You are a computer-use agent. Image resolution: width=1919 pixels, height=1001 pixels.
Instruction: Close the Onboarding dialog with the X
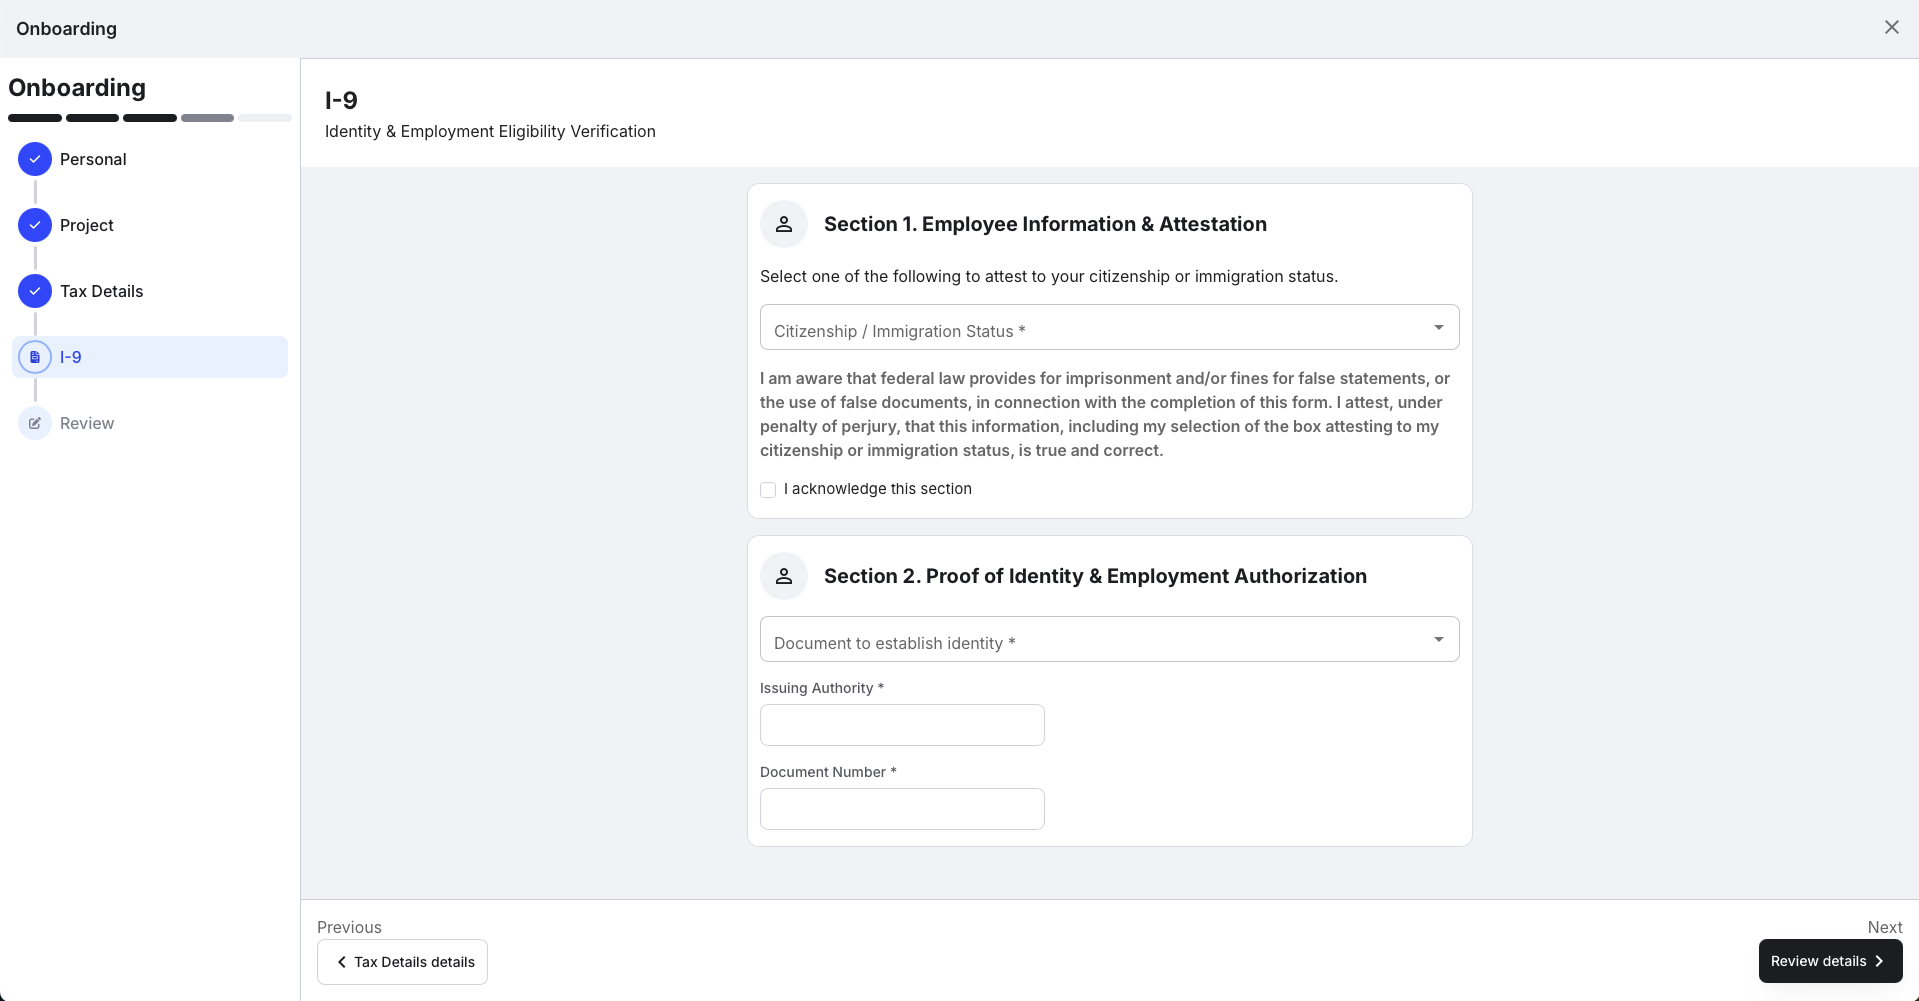click(x=1891, y=27)
